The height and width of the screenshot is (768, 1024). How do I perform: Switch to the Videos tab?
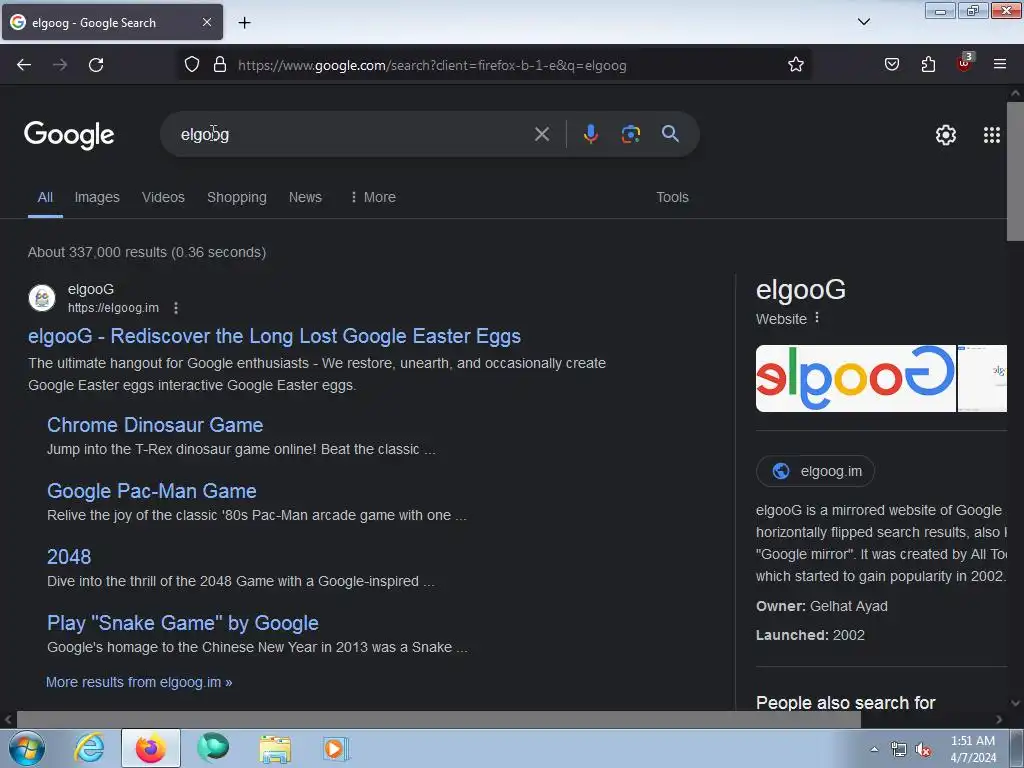click(x=163, y=197)
